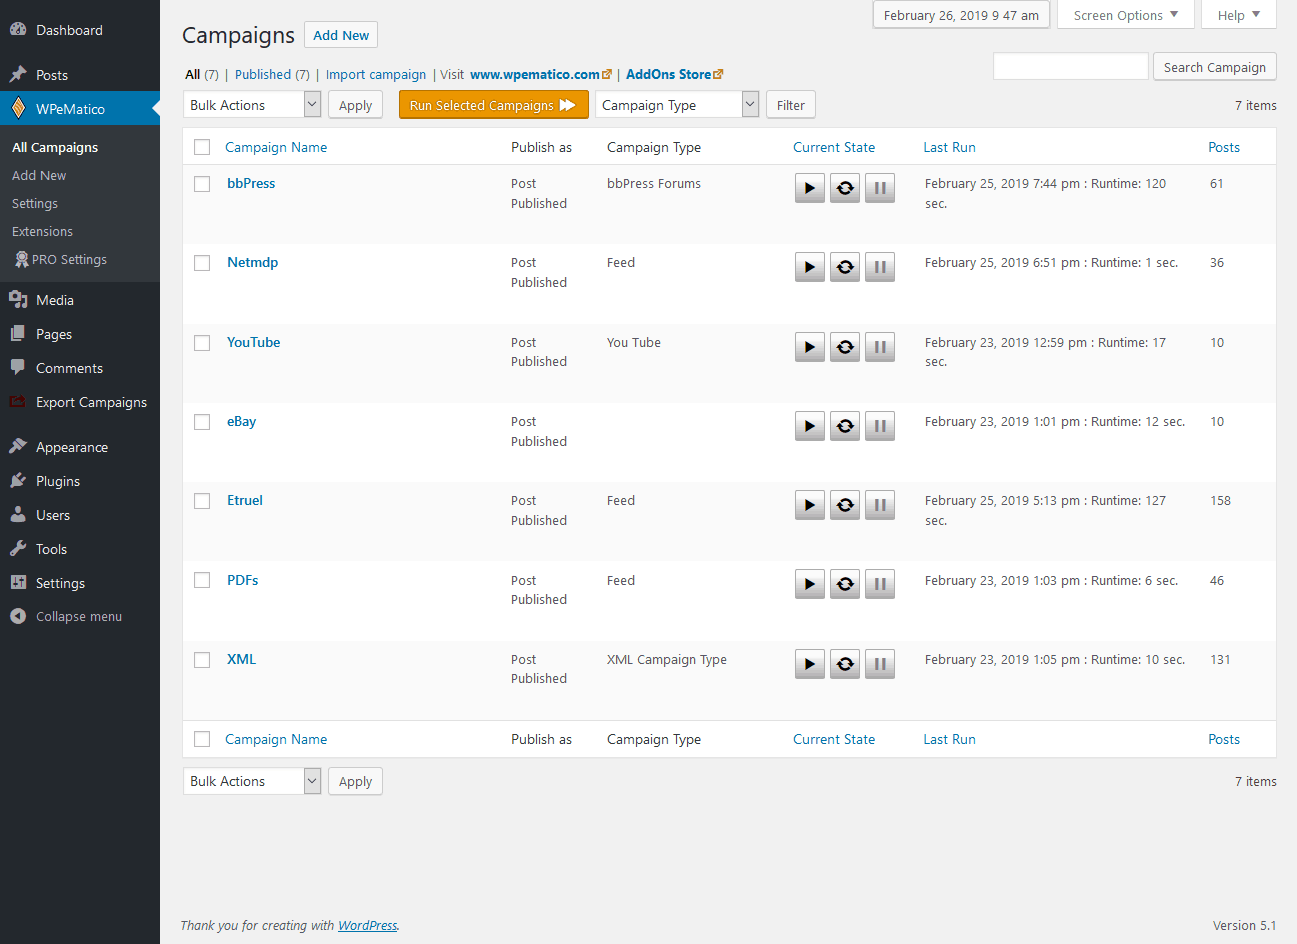Click the reset icon for the YouTube campaign

coord(844,346)
